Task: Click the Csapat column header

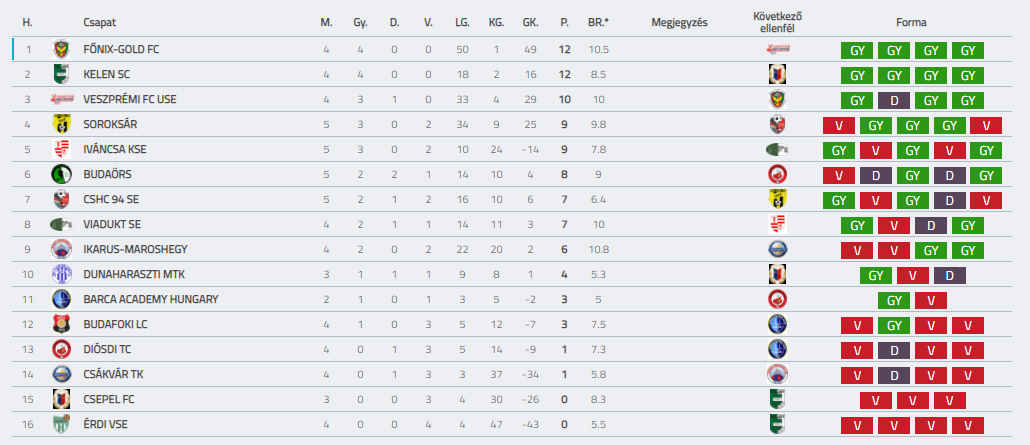Action: [x=100, y=22]
